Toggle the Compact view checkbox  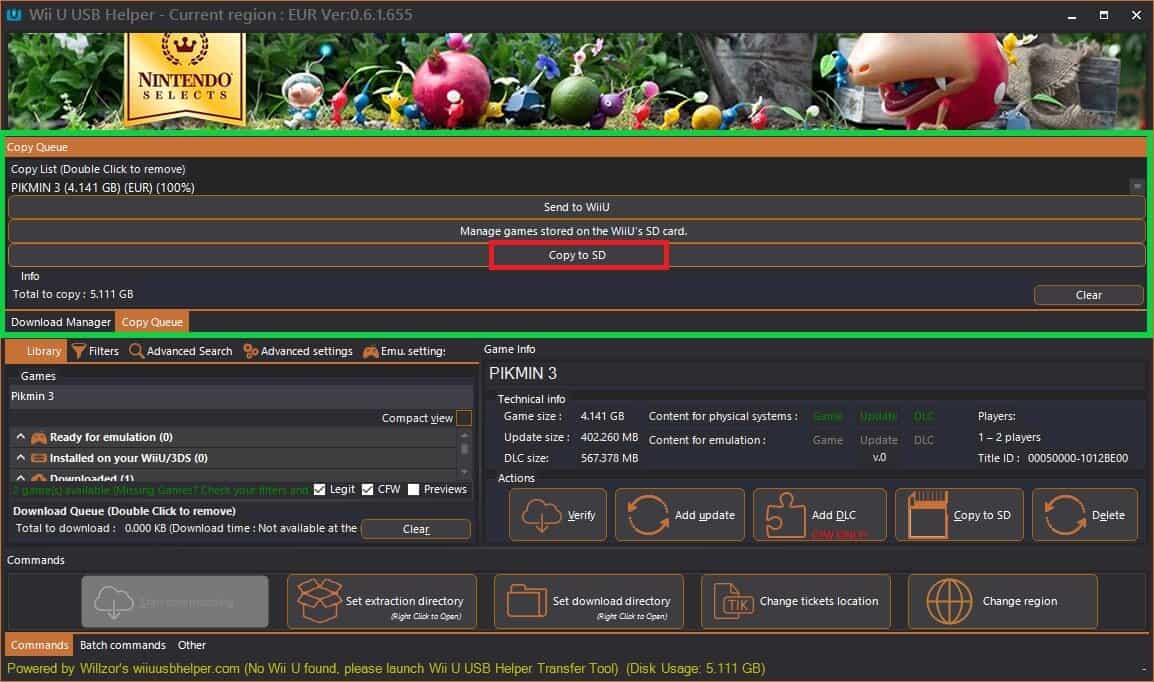pyautogui.click(x=464, y=418)
